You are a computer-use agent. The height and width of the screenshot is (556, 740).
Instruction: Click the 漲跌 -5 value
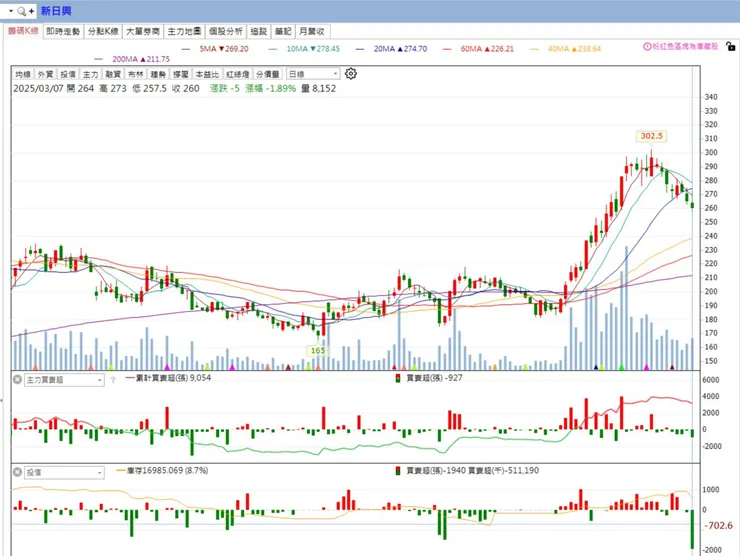(225, 88)
